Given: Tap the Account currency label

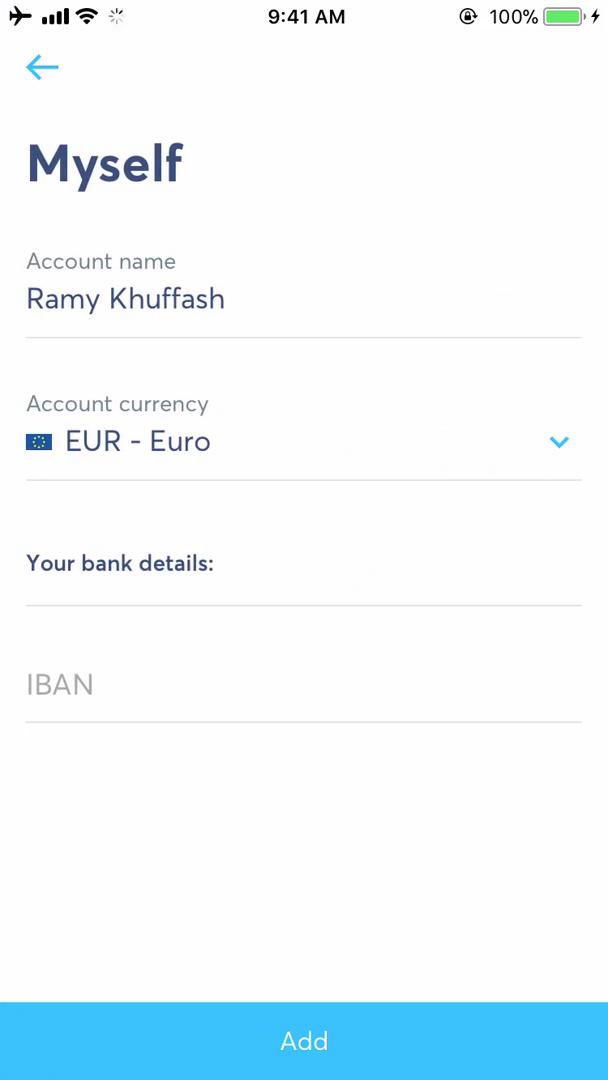Looking at the screenshot, I should [117, 404].
